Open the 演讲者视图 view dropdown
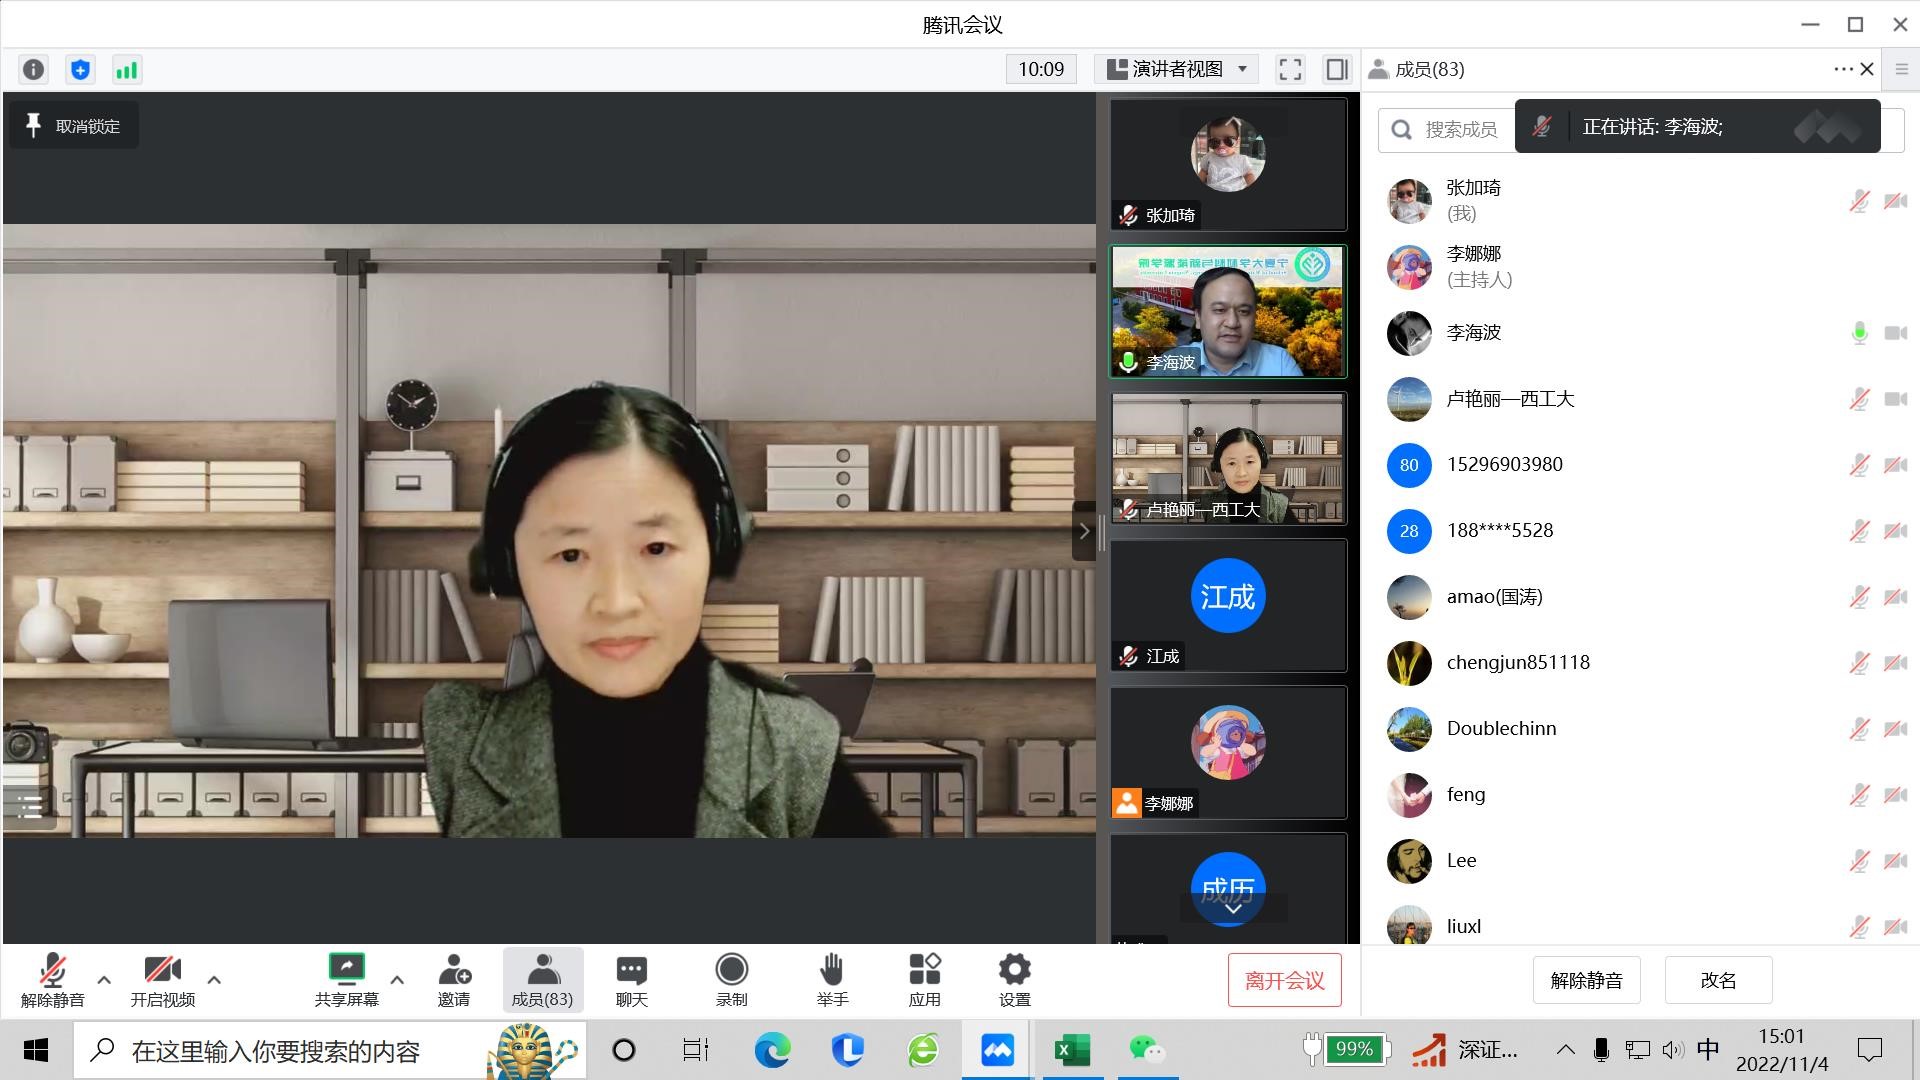The height and width of the screenshot is (1080, 1920). pyautogui.click(x=1177, y=69)
